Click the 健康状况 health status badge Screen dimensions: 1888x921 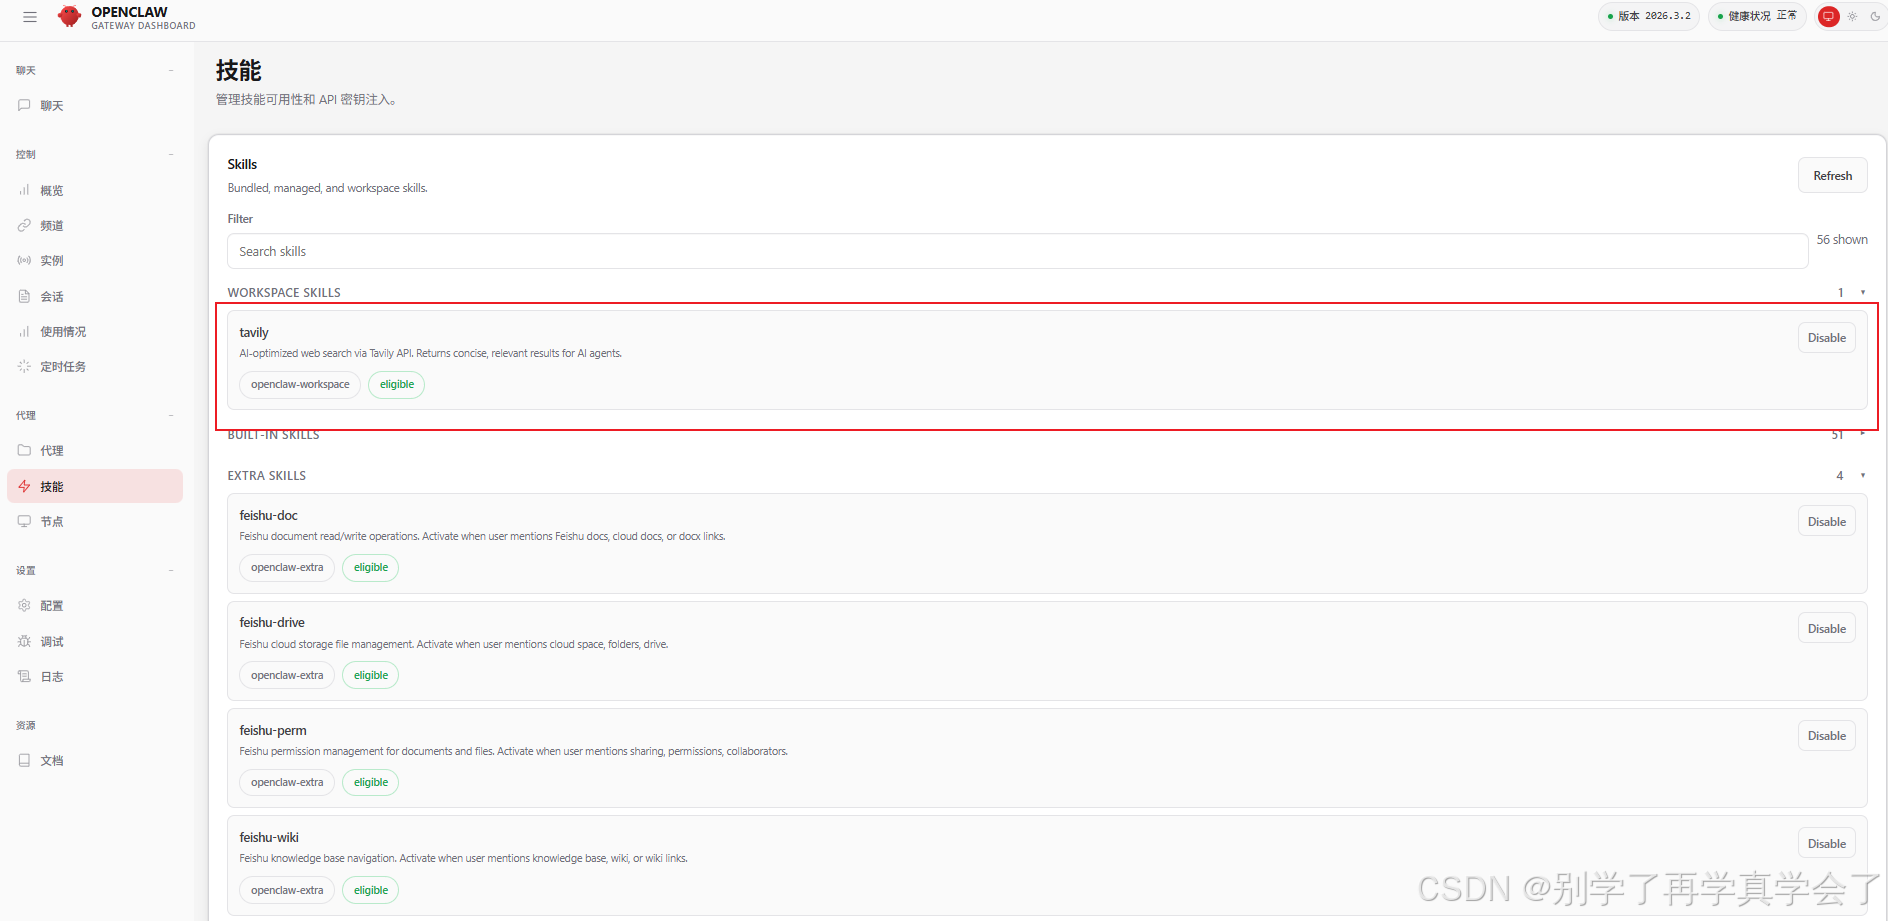pyautogui.click(x=1756, y=16)
